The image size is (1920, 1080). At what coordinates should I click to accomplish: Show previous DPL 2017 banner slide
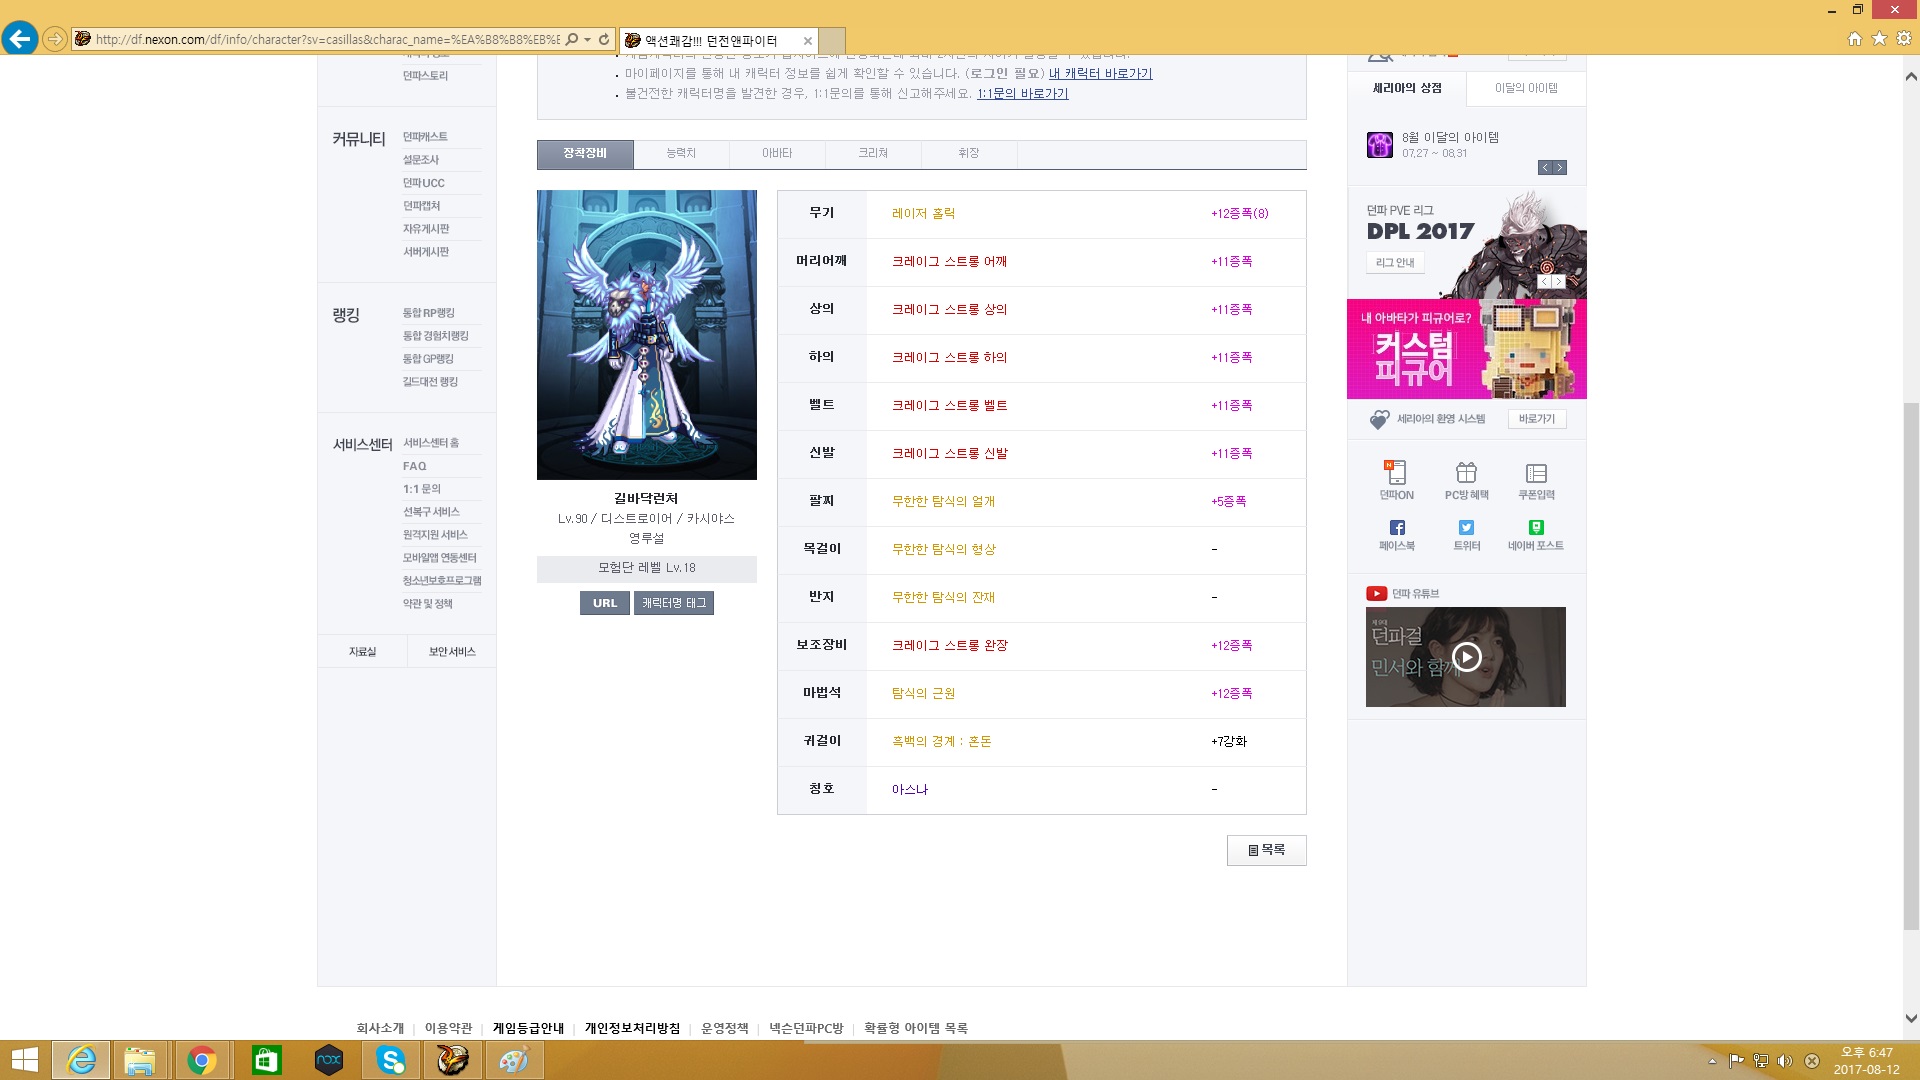coord(1544,282)
